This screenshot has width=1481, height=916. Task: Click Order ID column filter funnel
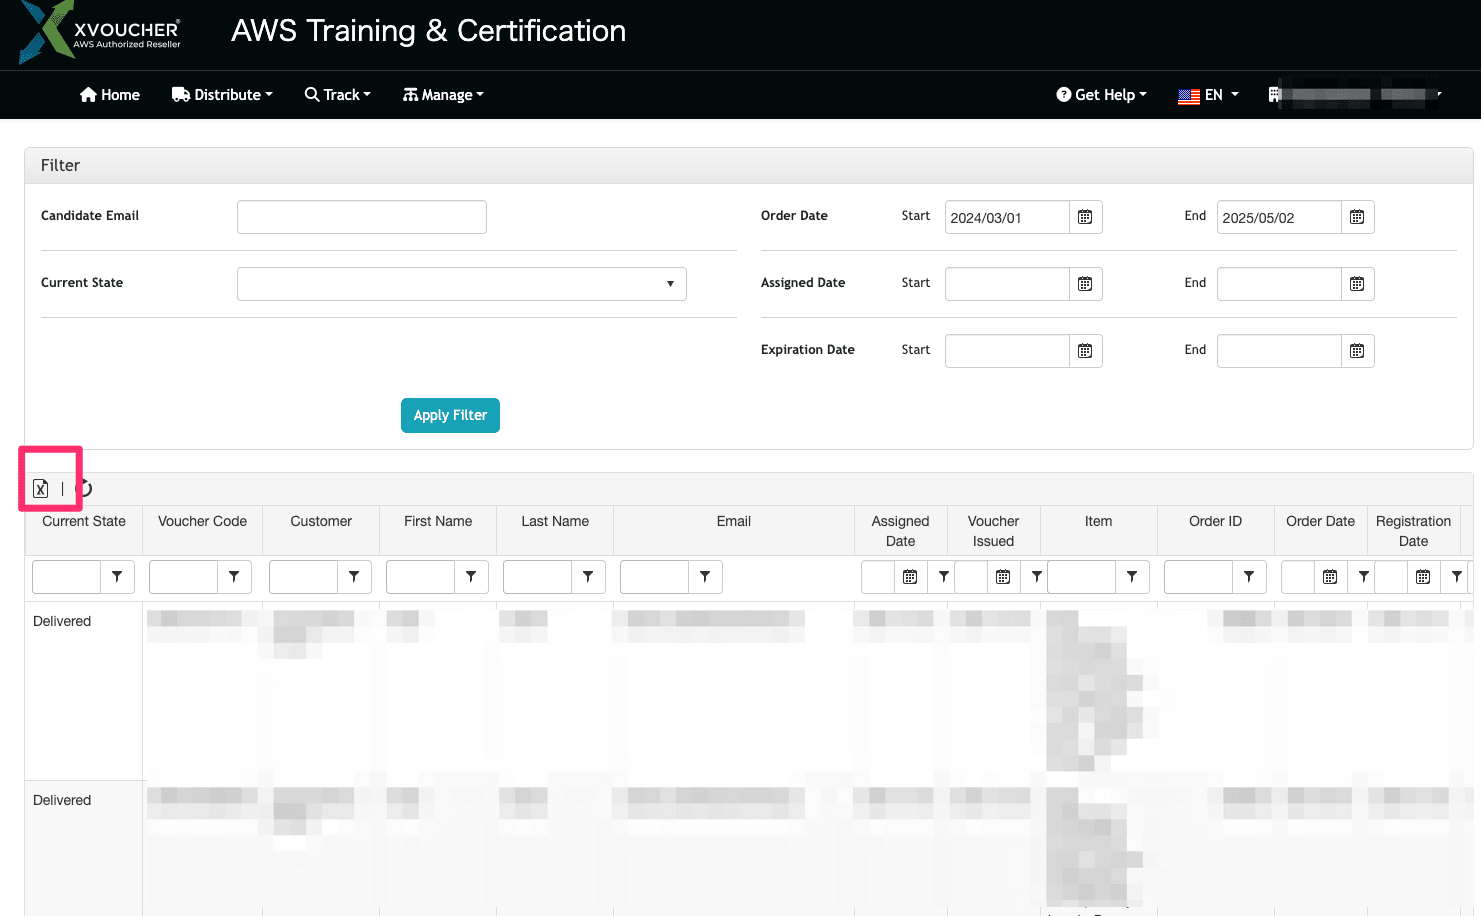[x=1249, y=577]
